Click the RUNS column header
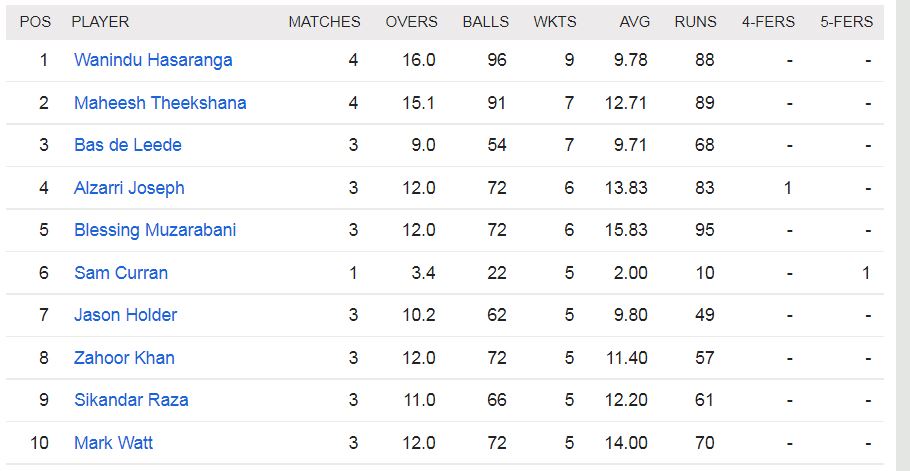Image resolution: width=910 pixels, height=471 pixels. pyautogui.click(x=695, y=22)
